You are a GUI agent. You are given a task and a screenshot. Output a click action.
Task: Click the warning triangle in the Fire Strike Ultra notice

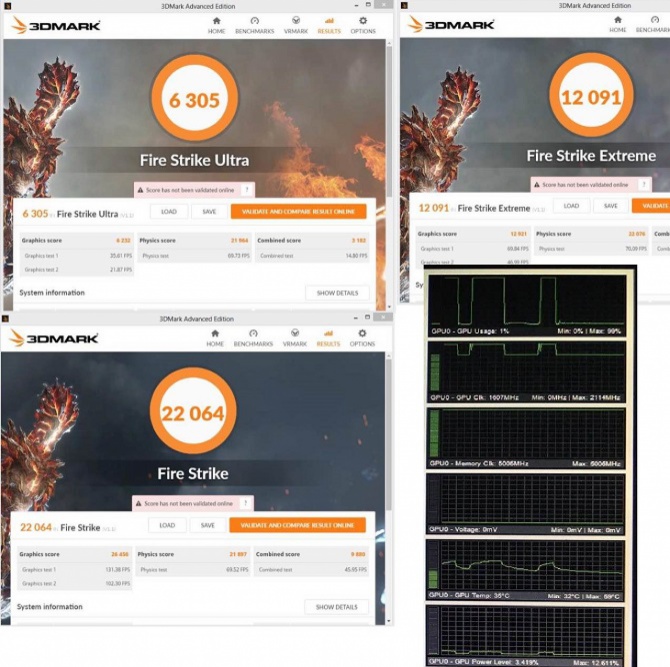click(x=140, y=190)
